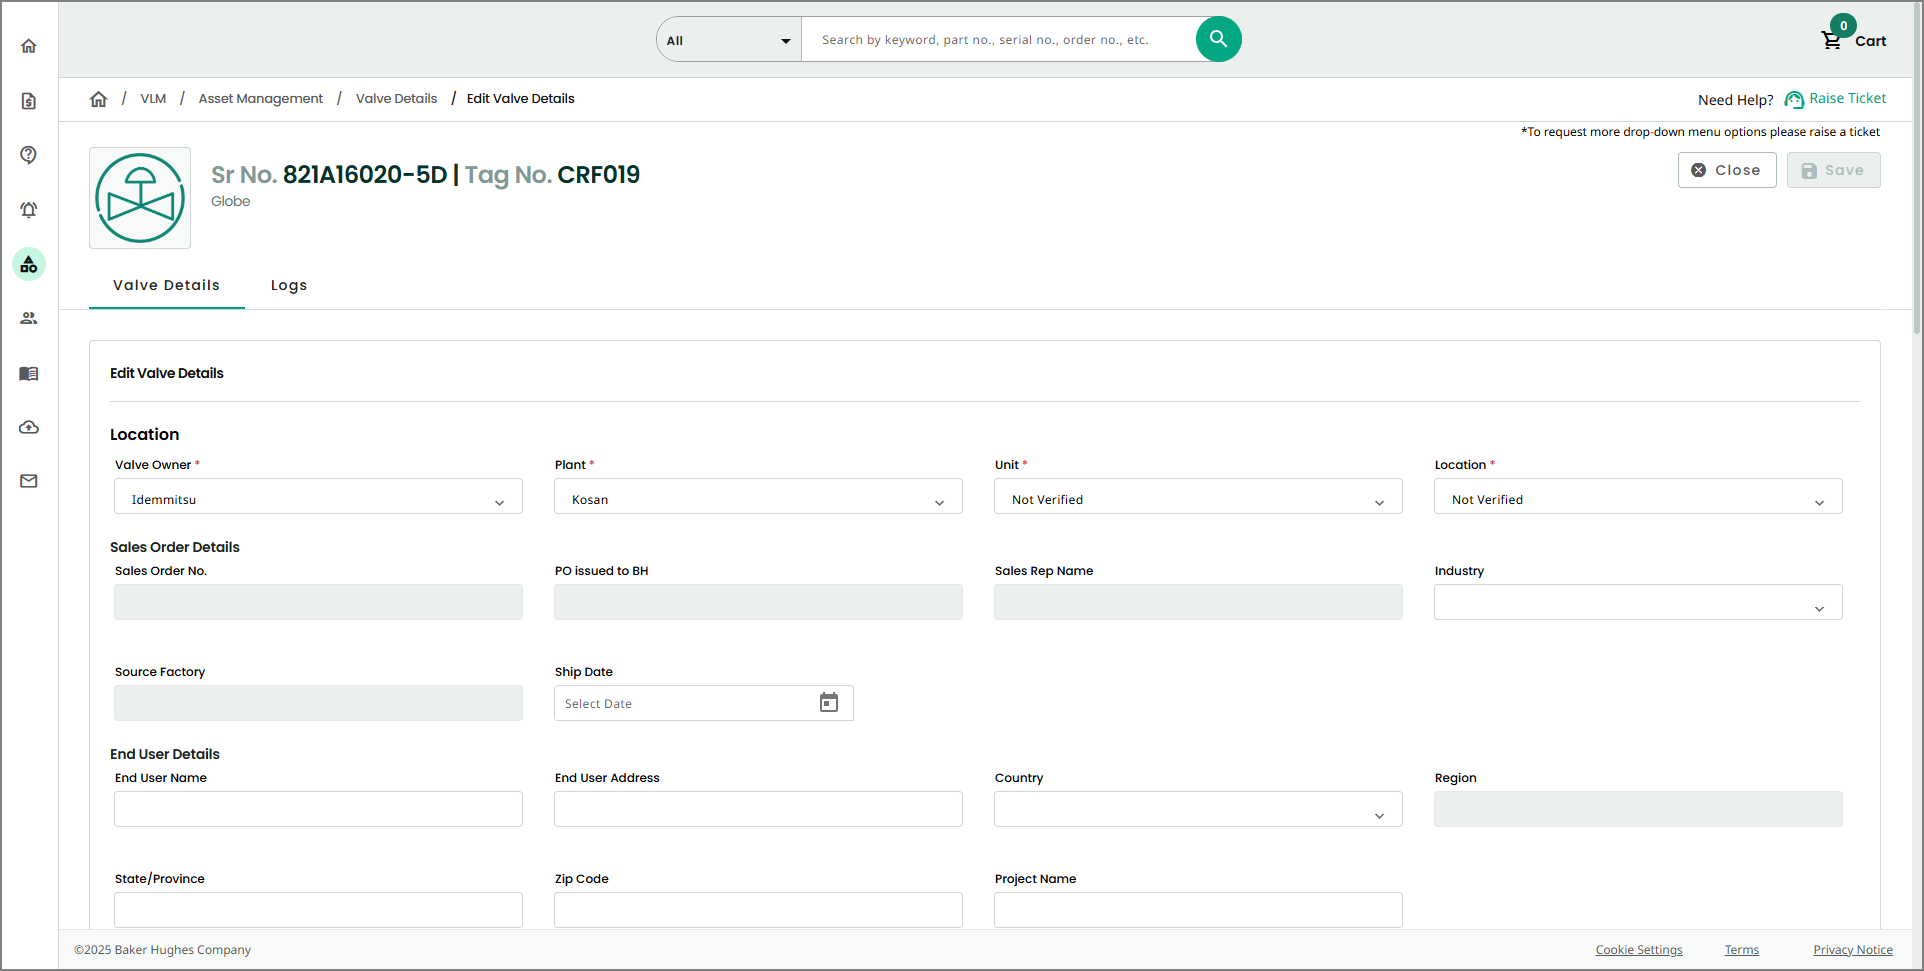Click the mail envelope sidebar icon

point(29,482)
